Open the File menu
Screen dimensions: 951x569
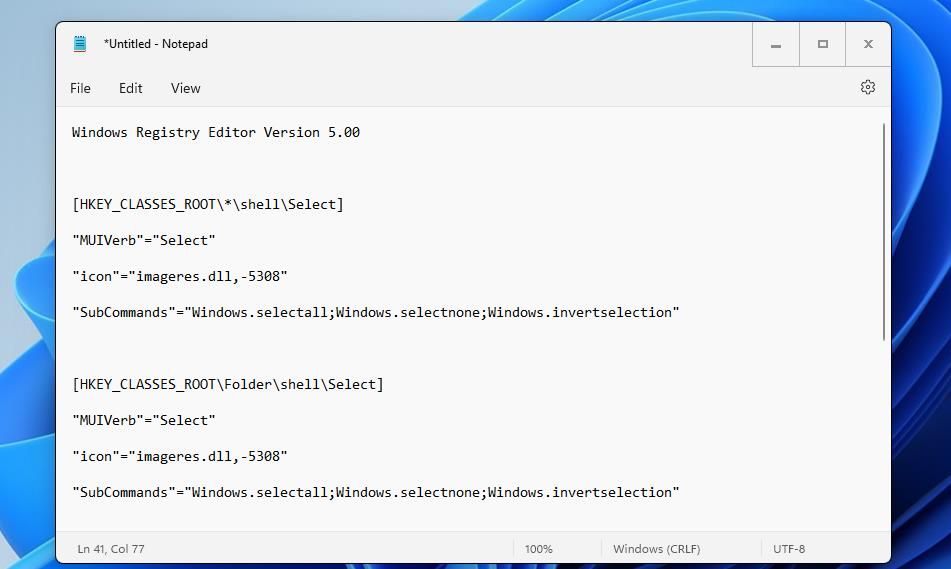[80, 89]
